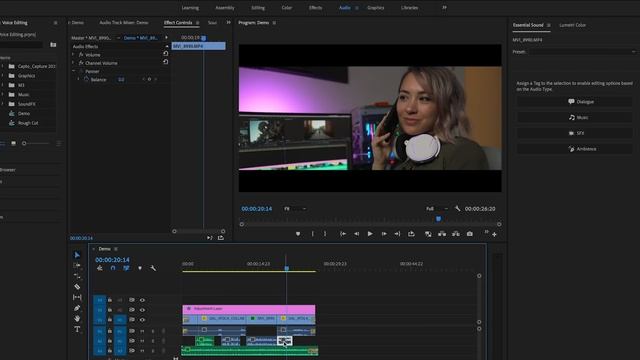Select the Track Select Forward tool
The width and height of the screenshot is (640, 360).
pyautogui.click(x=77, y=265)
